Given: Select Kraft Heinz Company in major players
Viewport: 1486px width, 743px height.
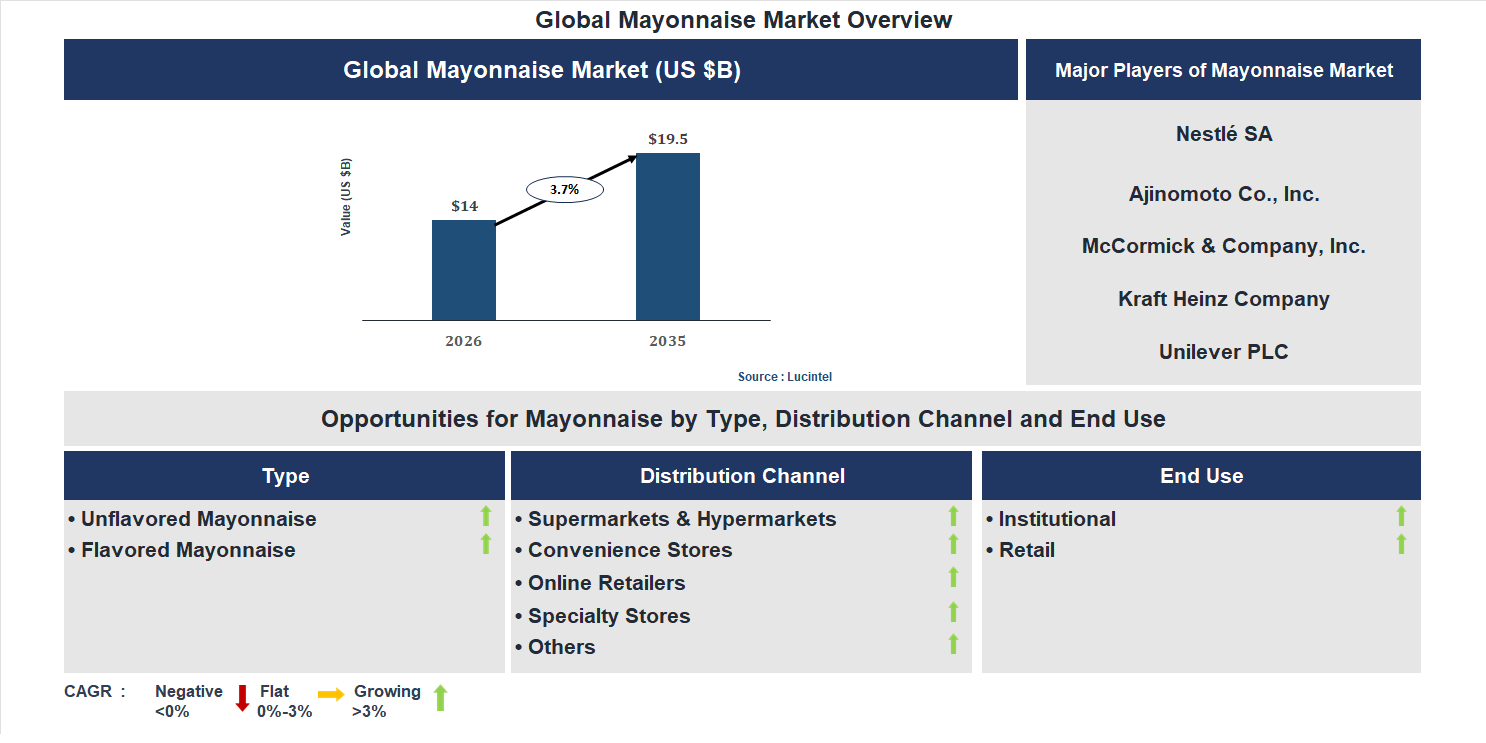Looking at the screenshot, I should click(1224, 299).
